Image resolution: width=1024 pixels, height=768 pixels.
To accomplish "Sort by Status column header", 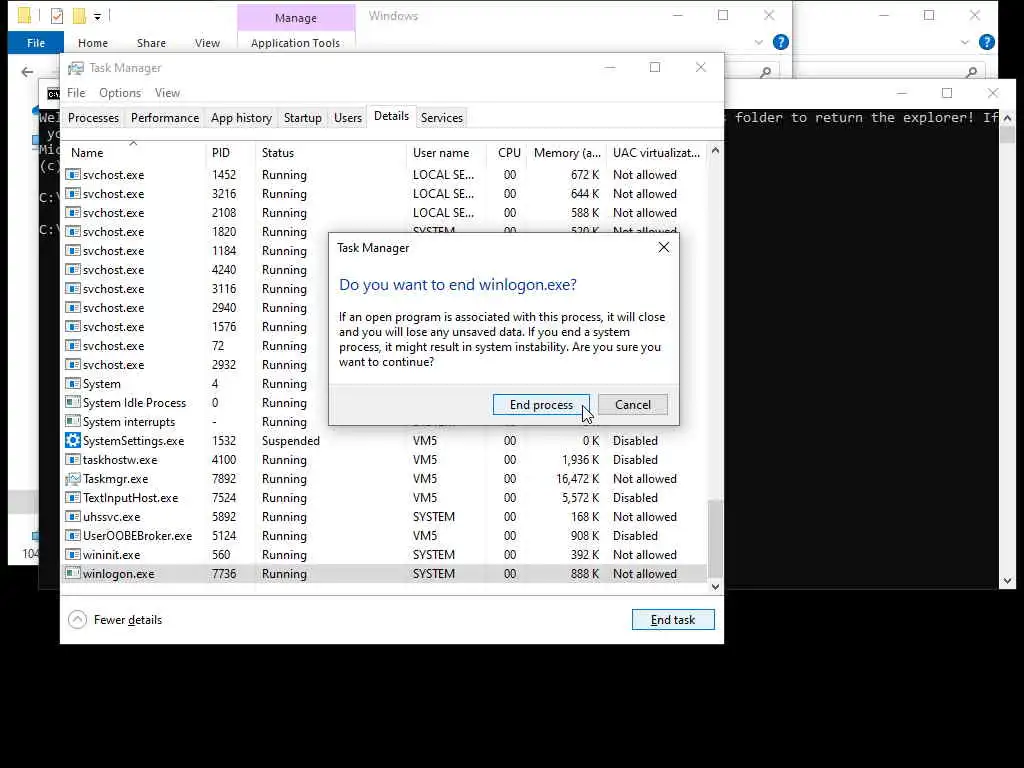I will pyautogui.click(x=330, y=153).
